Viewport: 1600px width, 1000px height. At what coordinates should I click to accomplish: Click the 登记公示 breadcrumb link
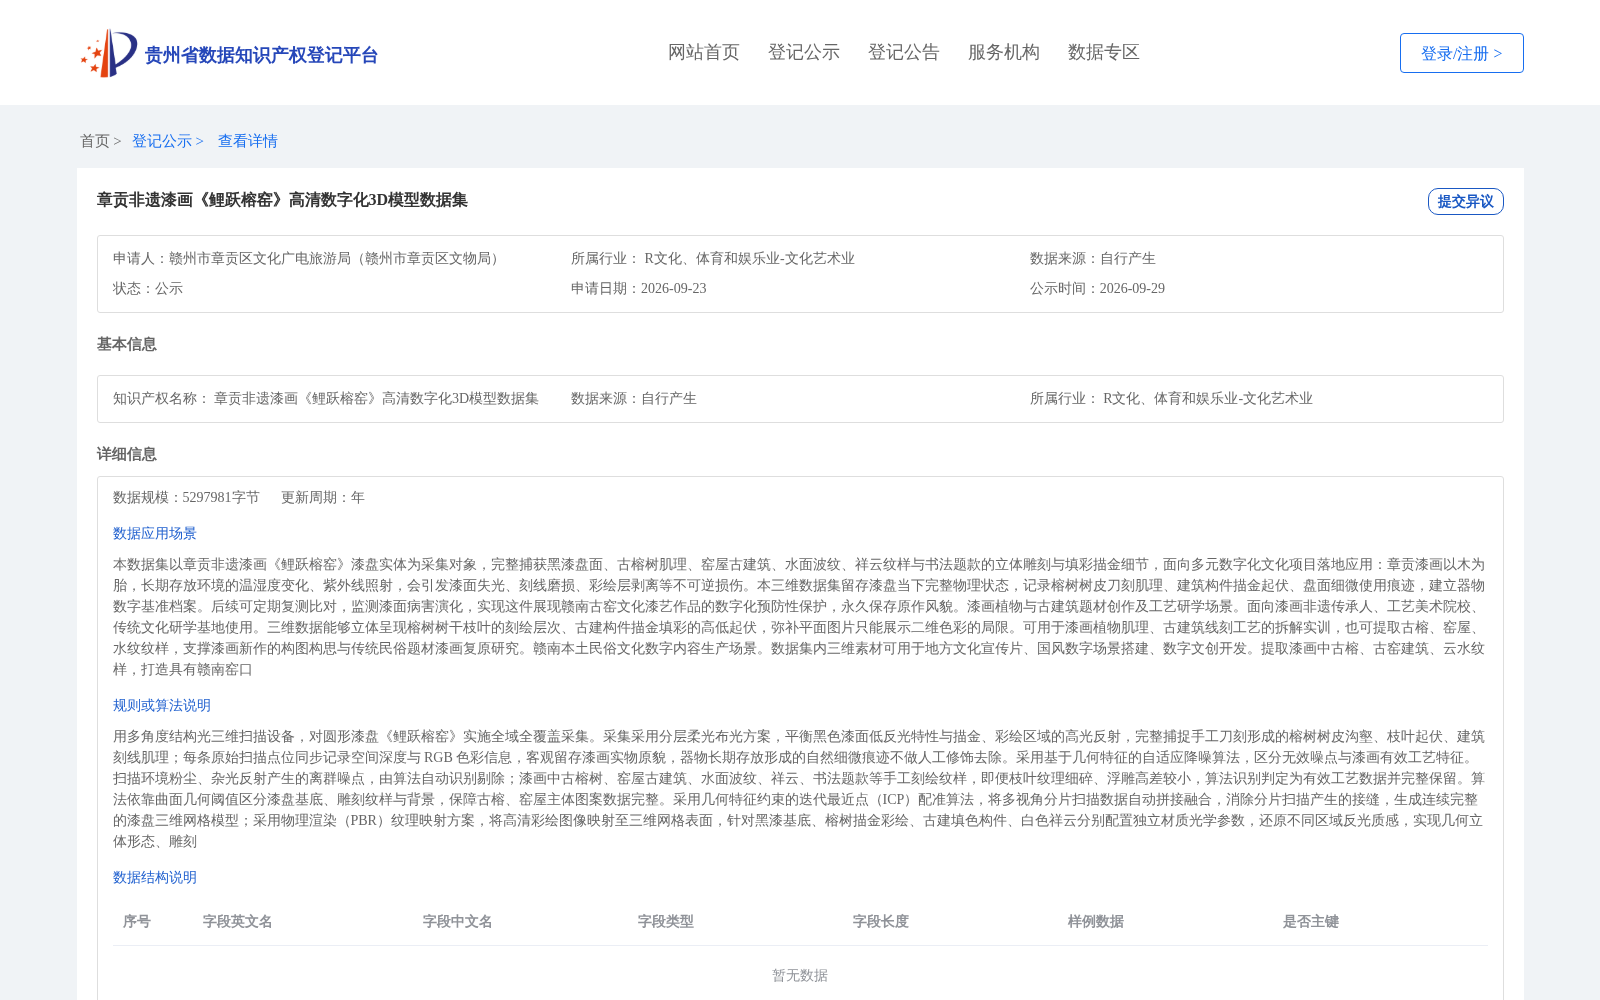[162, 141]
